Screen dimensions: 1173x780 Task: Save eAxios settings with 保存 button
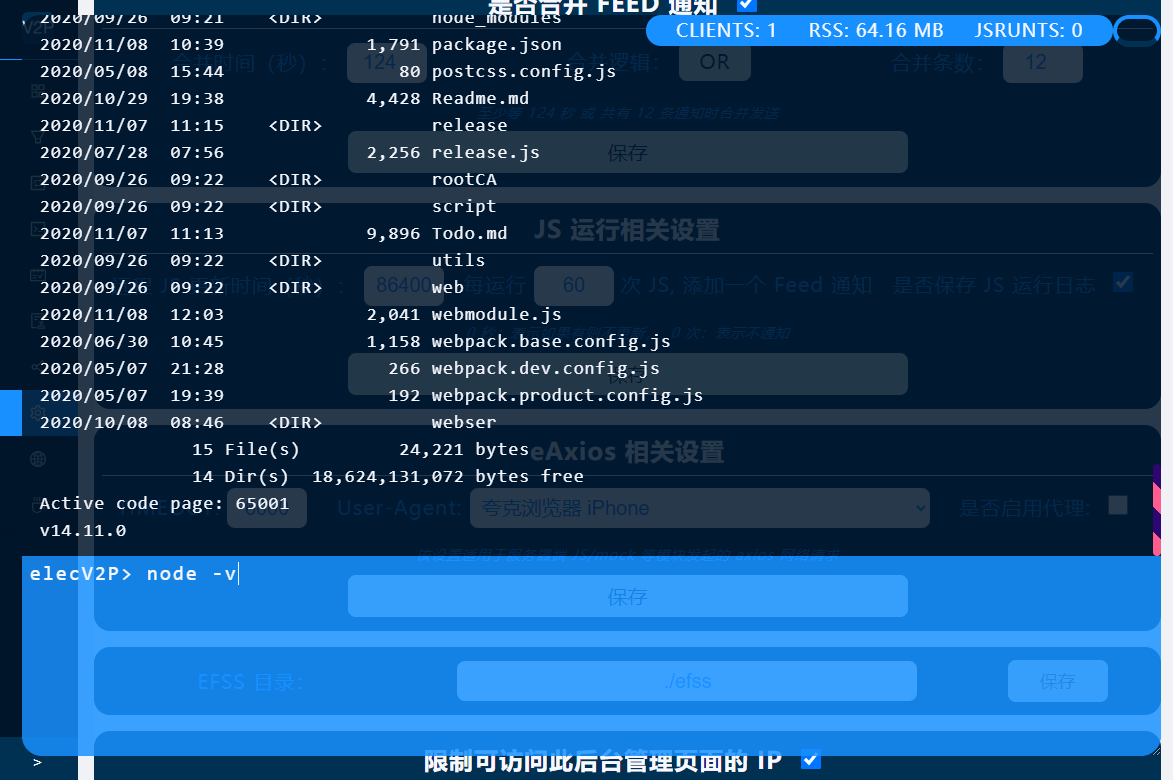tap(628, 596)
